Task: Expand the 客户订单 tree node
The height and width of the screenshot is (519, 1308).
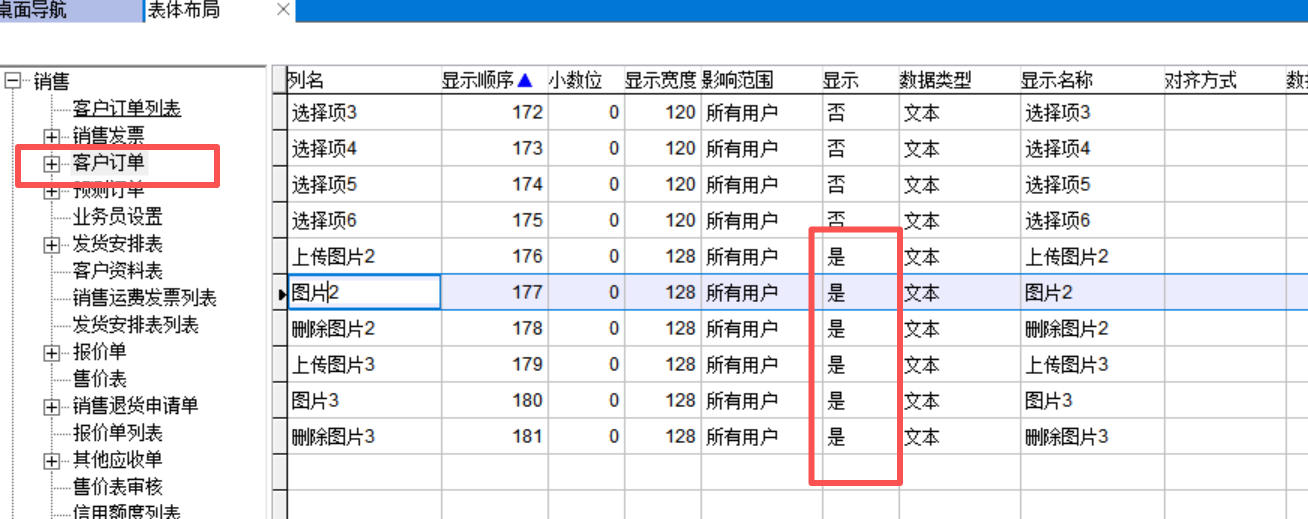Action: pyautogui.click(x=51, y=163)
